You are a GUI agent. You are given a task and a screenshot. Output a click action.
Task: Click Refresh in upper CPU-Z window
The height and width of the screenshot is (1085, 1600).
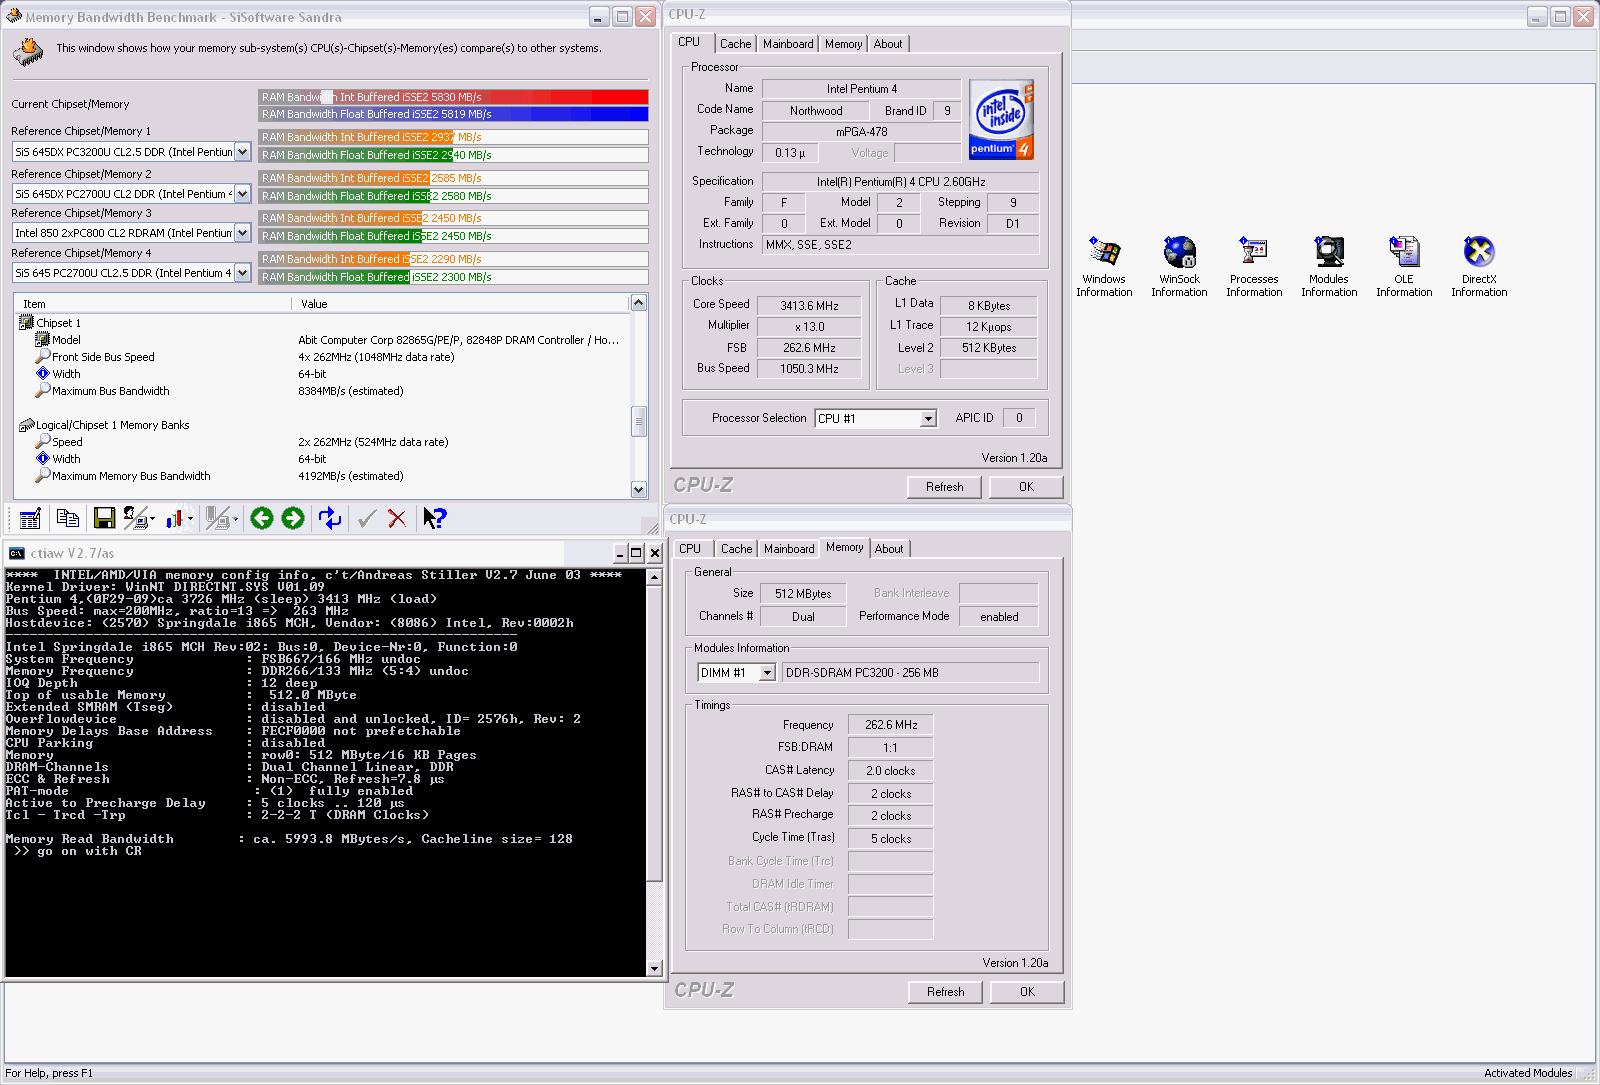(945, 487)
